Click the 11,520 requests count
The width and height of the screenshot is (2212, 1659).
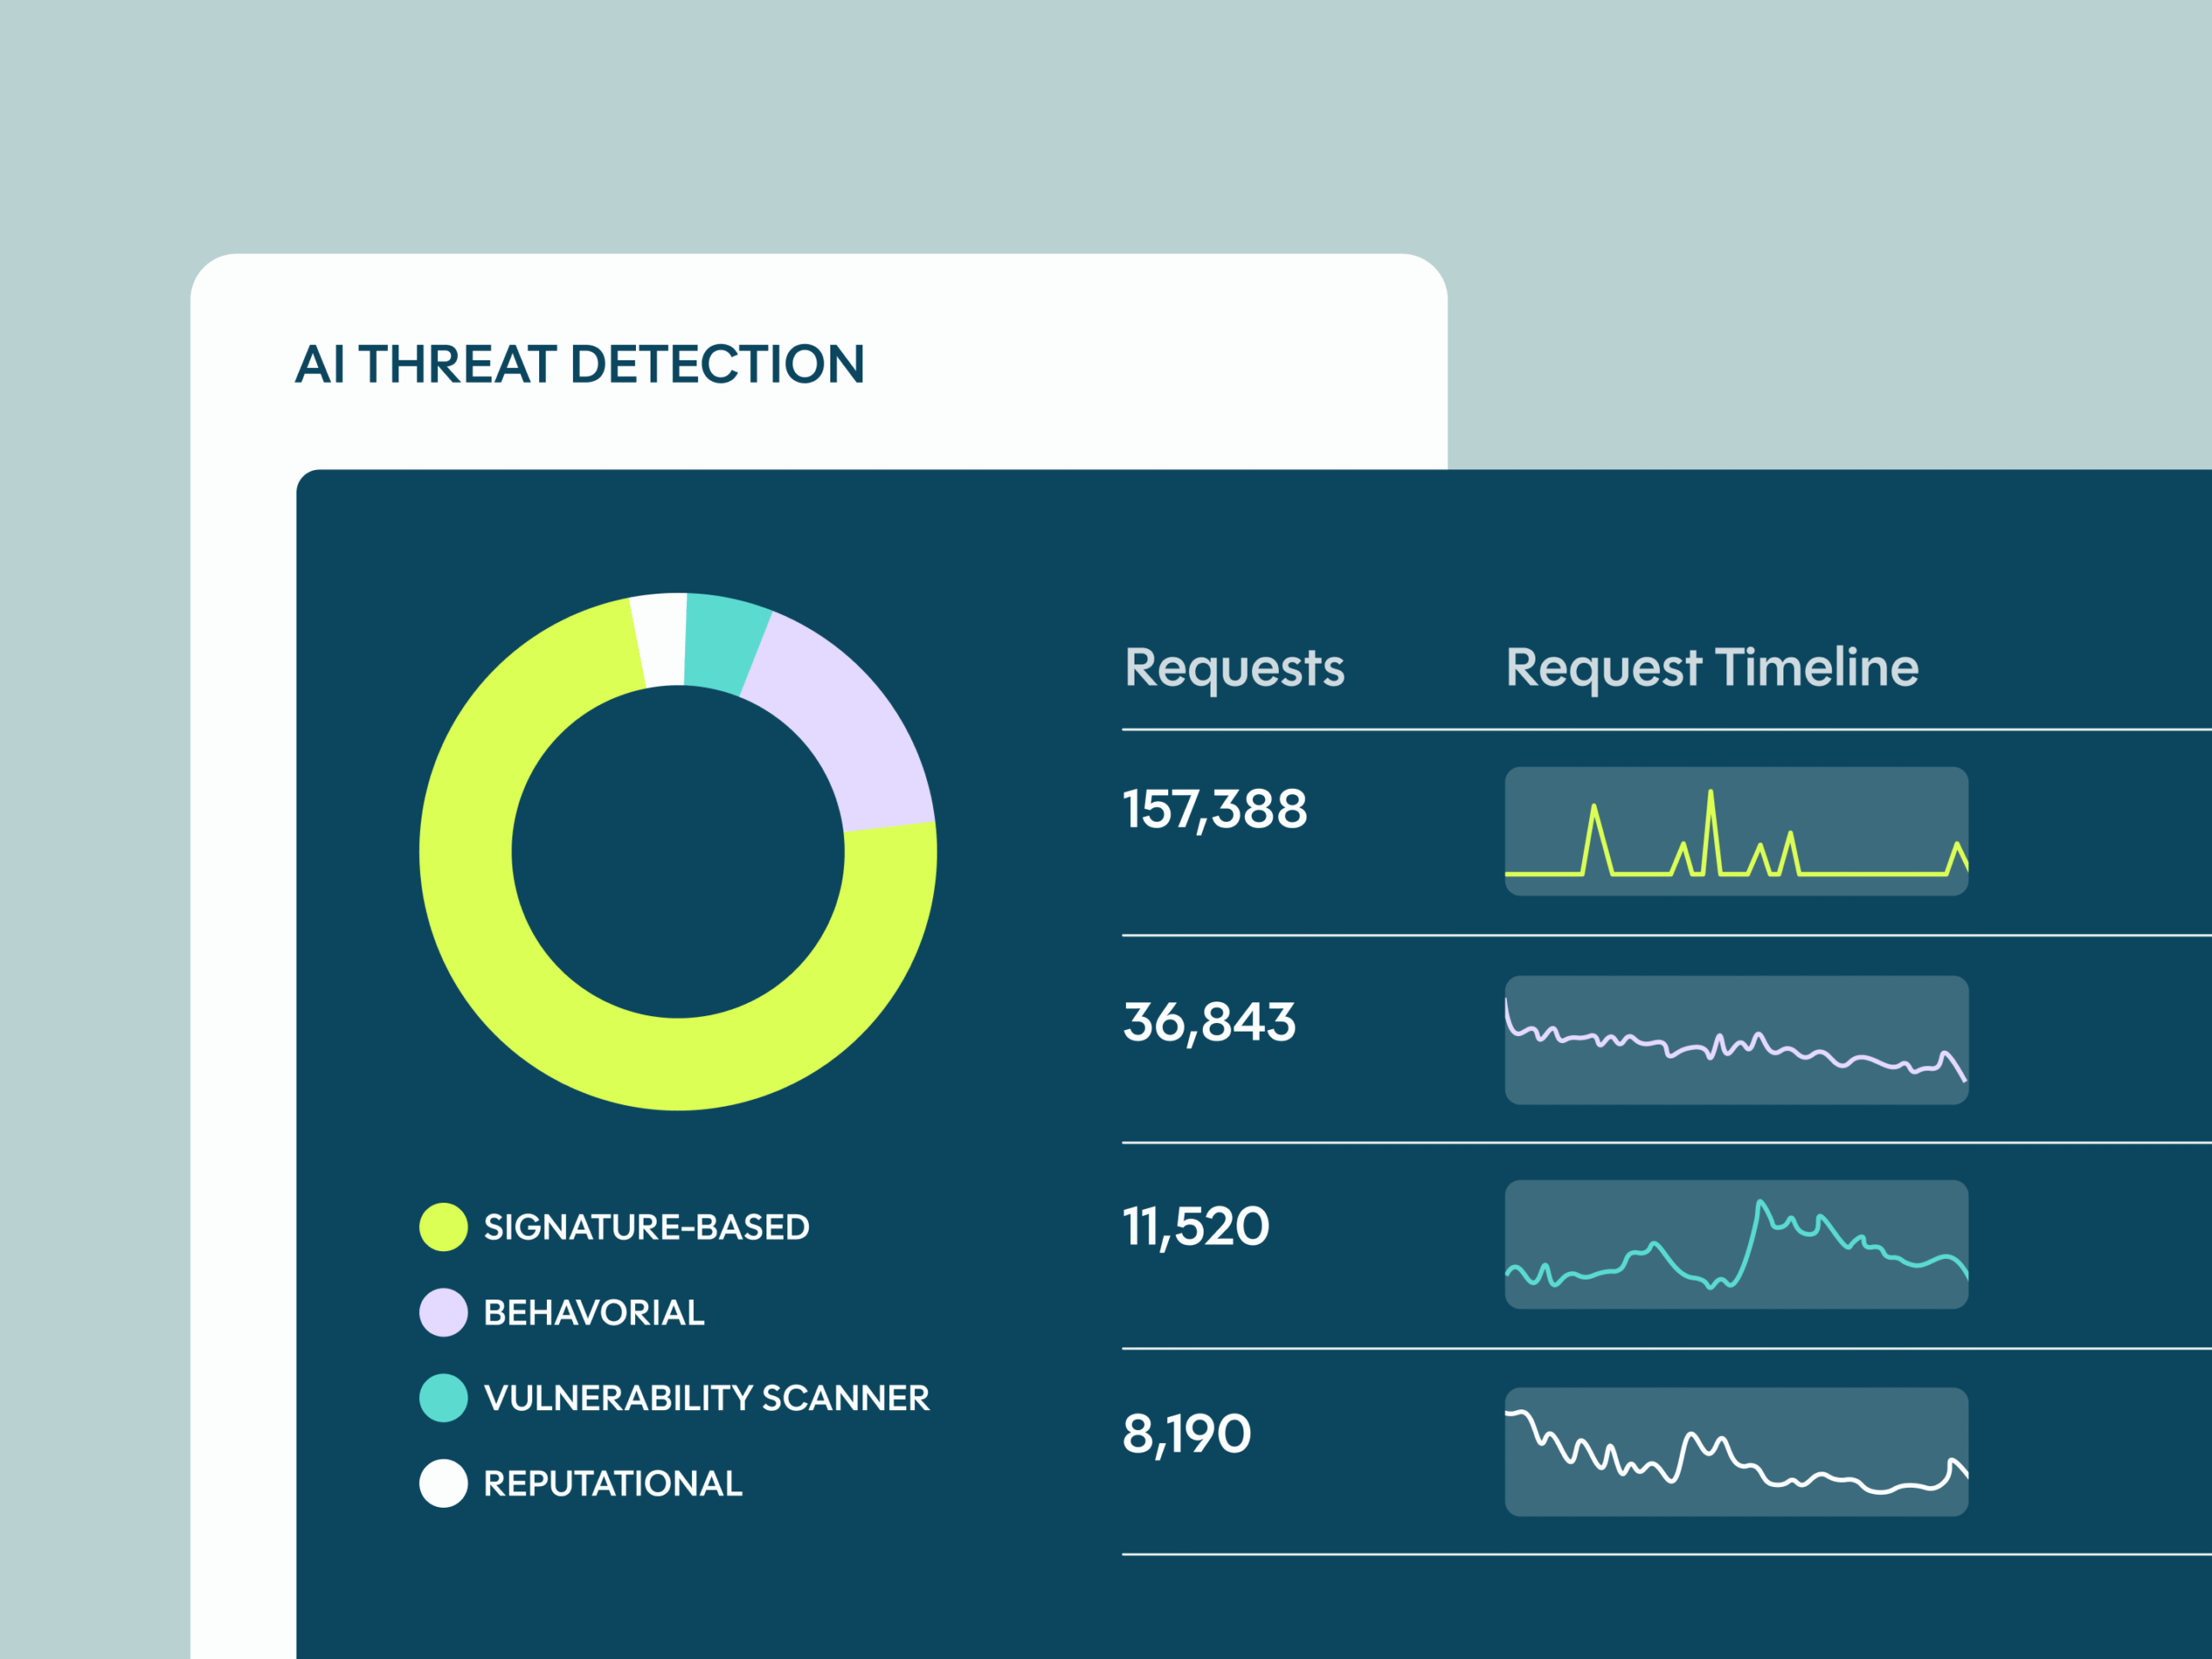1195,1224
